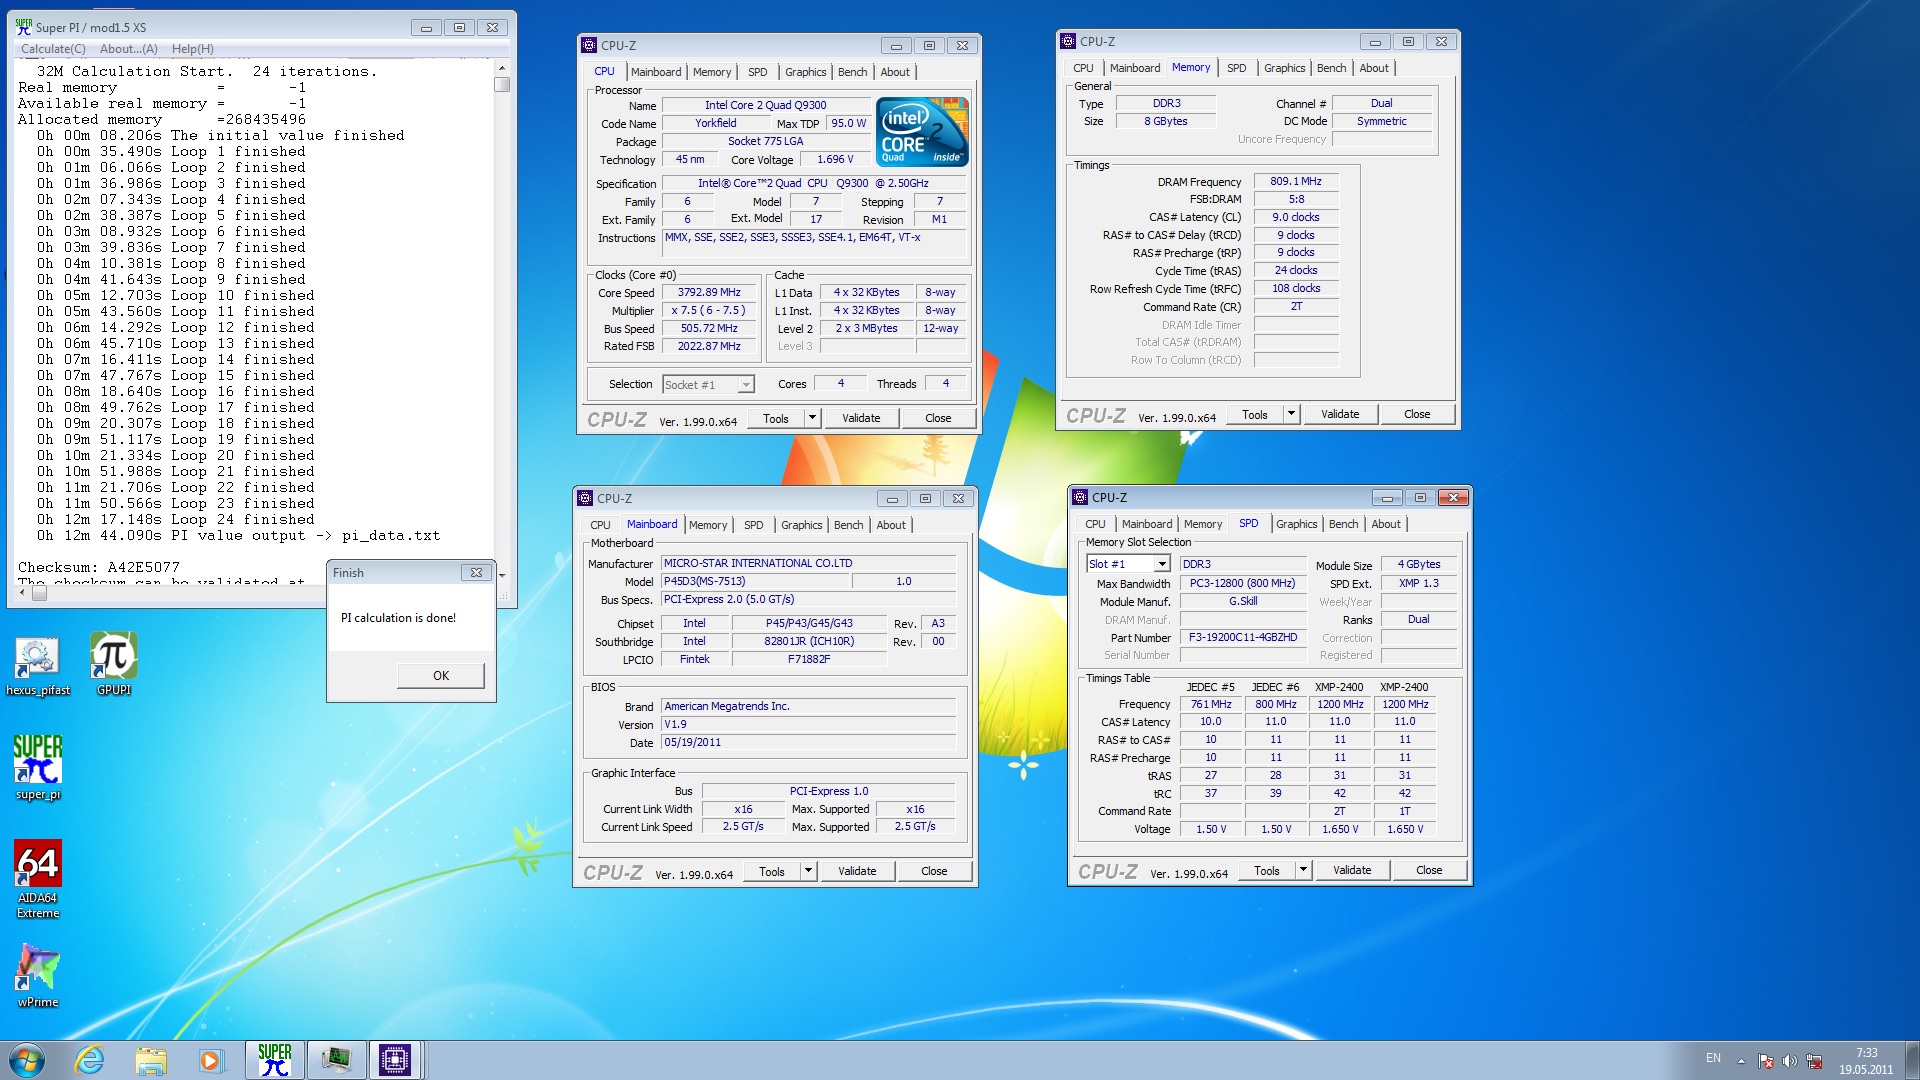
Task: Click the Model P45D3(MS-7513) field
Action: pyautogui.click(x=756, y=582)
